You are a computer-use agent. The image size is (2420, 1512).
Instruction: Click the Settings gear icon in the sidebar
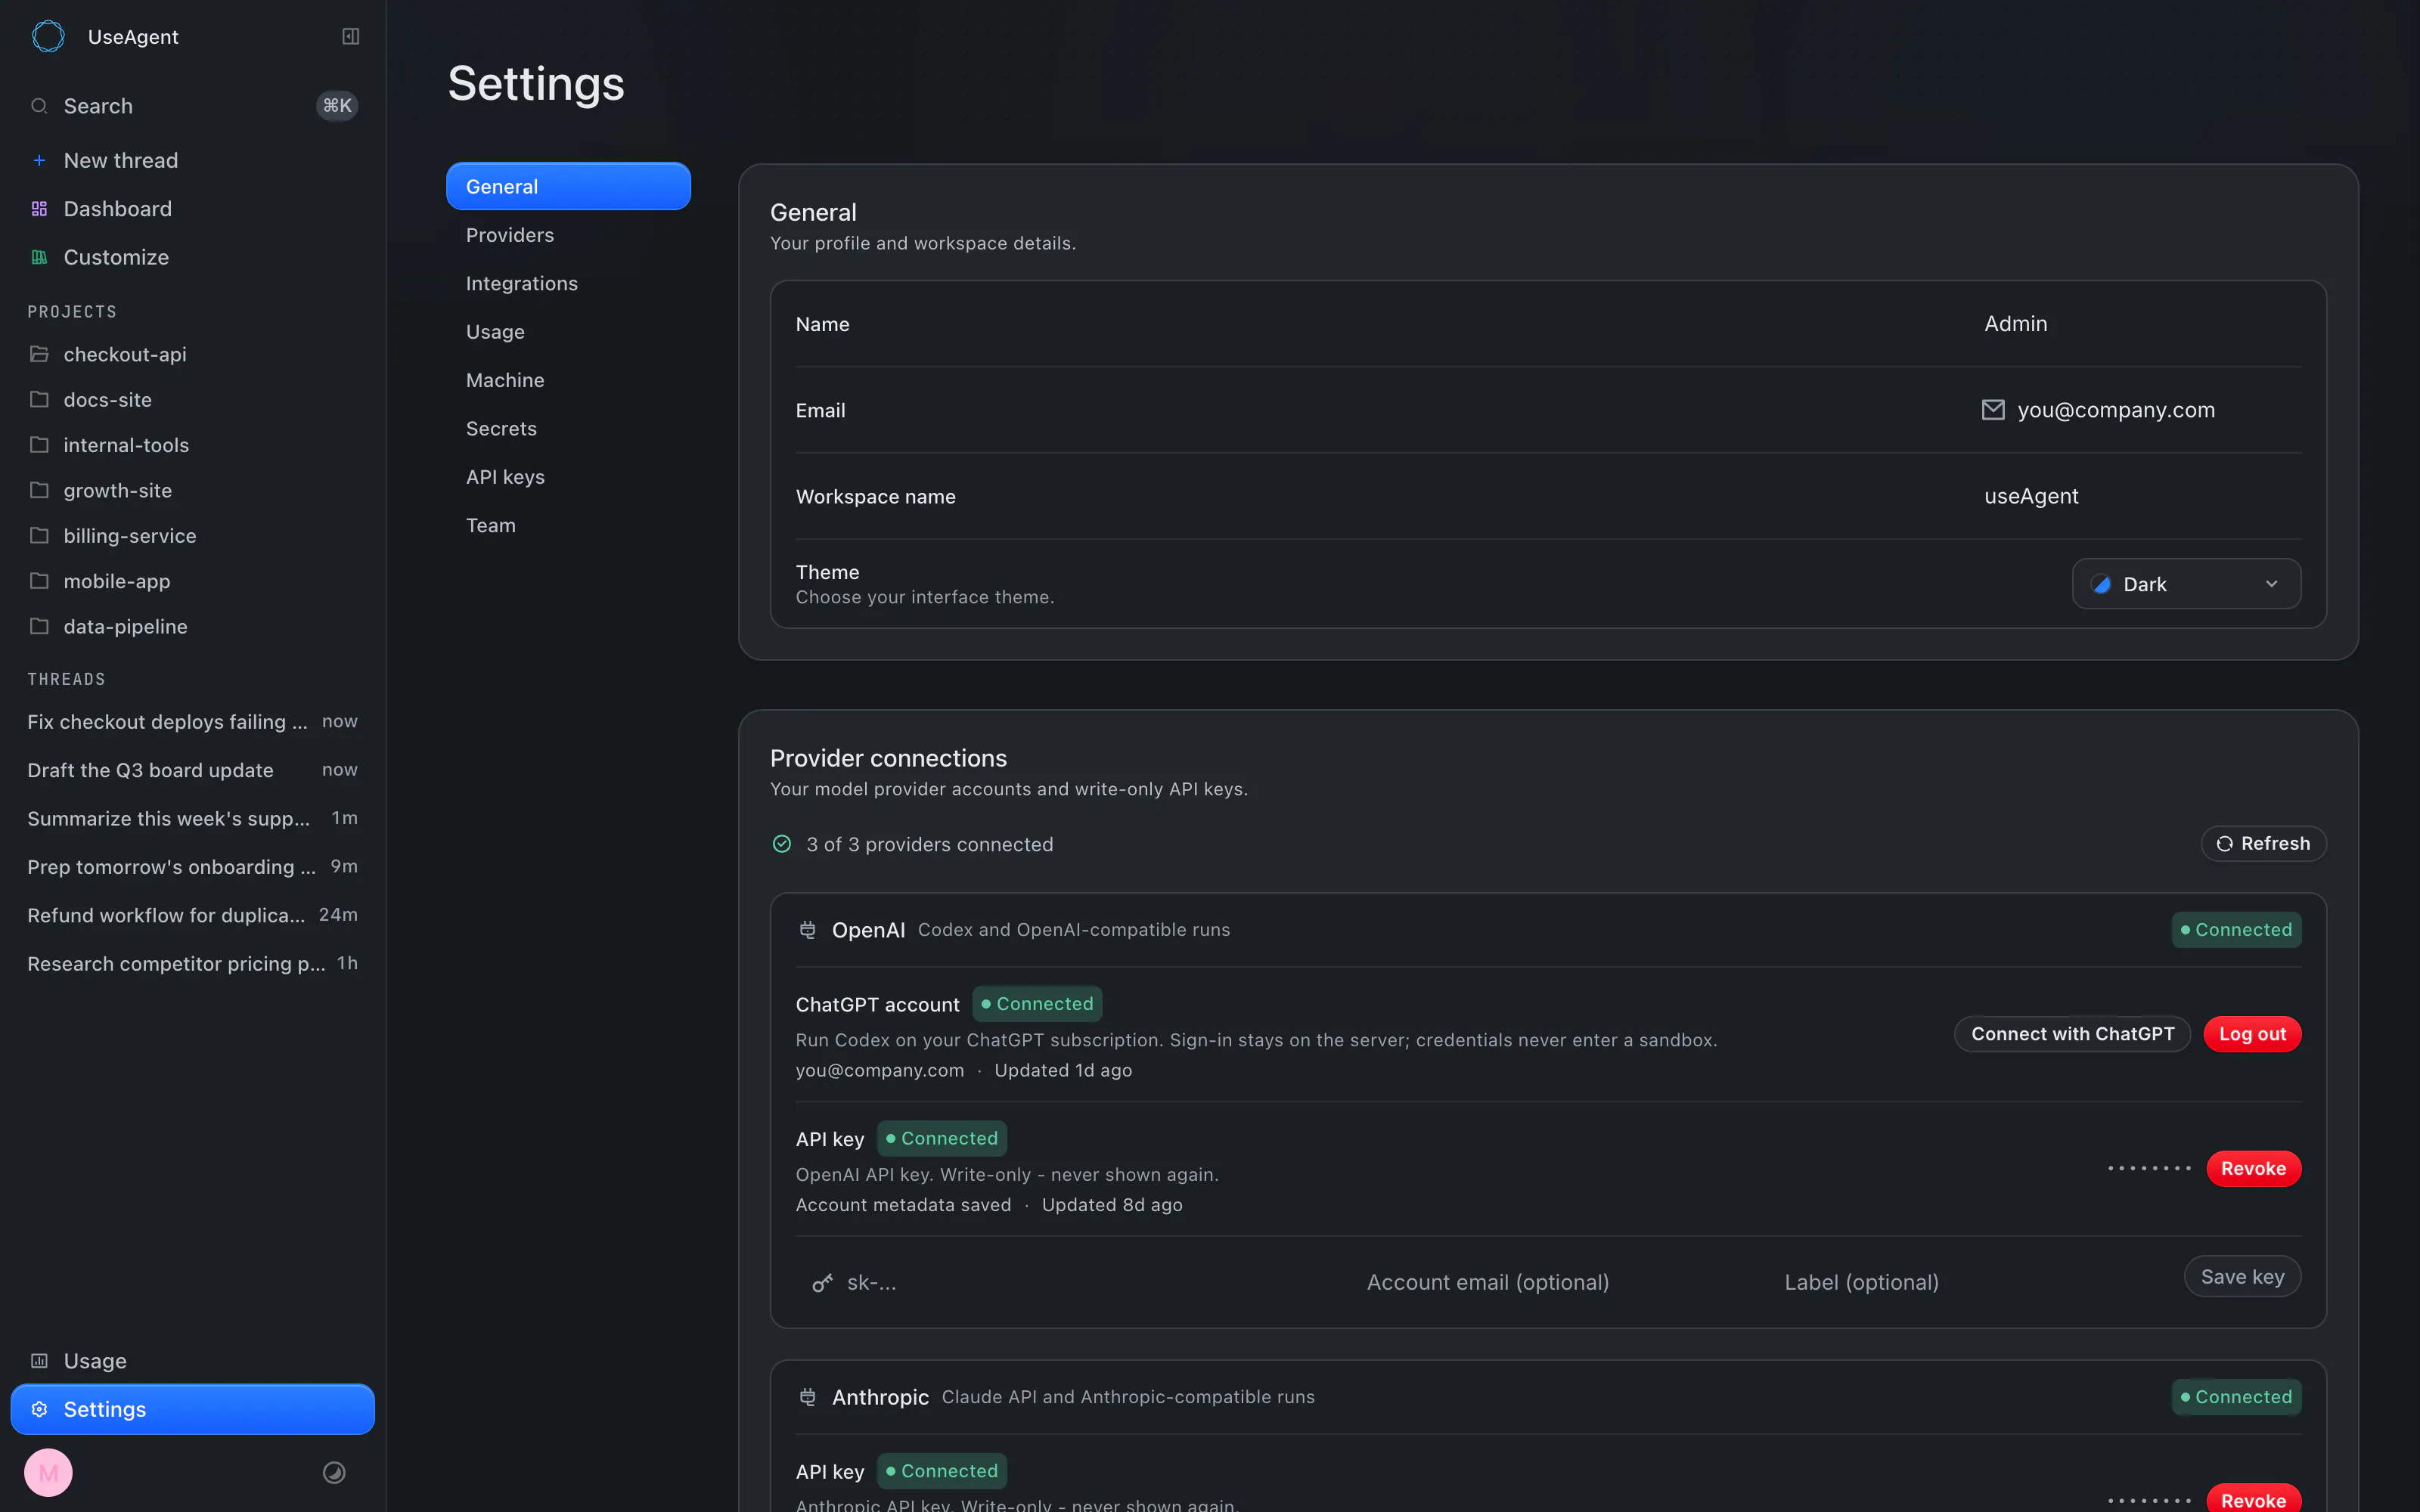pyautogui.click(x=39, y=1409)
